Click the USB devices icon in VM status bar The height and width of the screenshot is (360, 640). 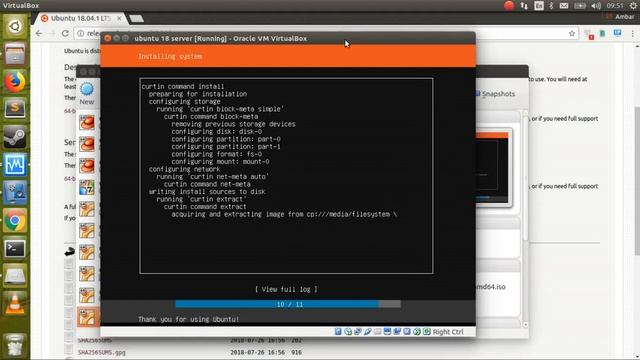[x=367, y=331]
